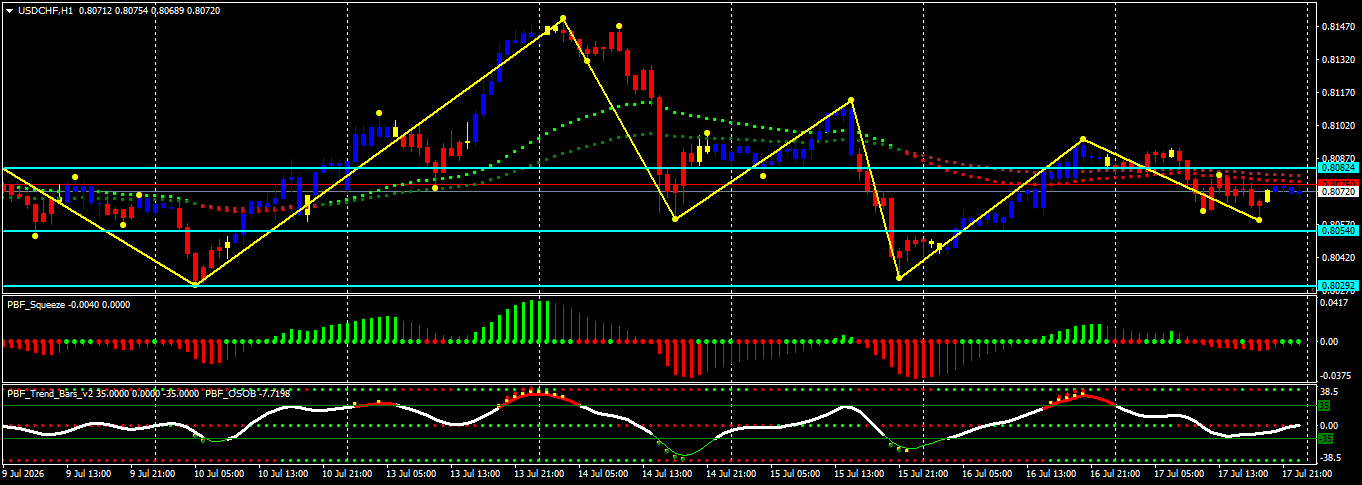Select the ZigZag peak near 15 Jul 13:00

[x=851, y=100]
